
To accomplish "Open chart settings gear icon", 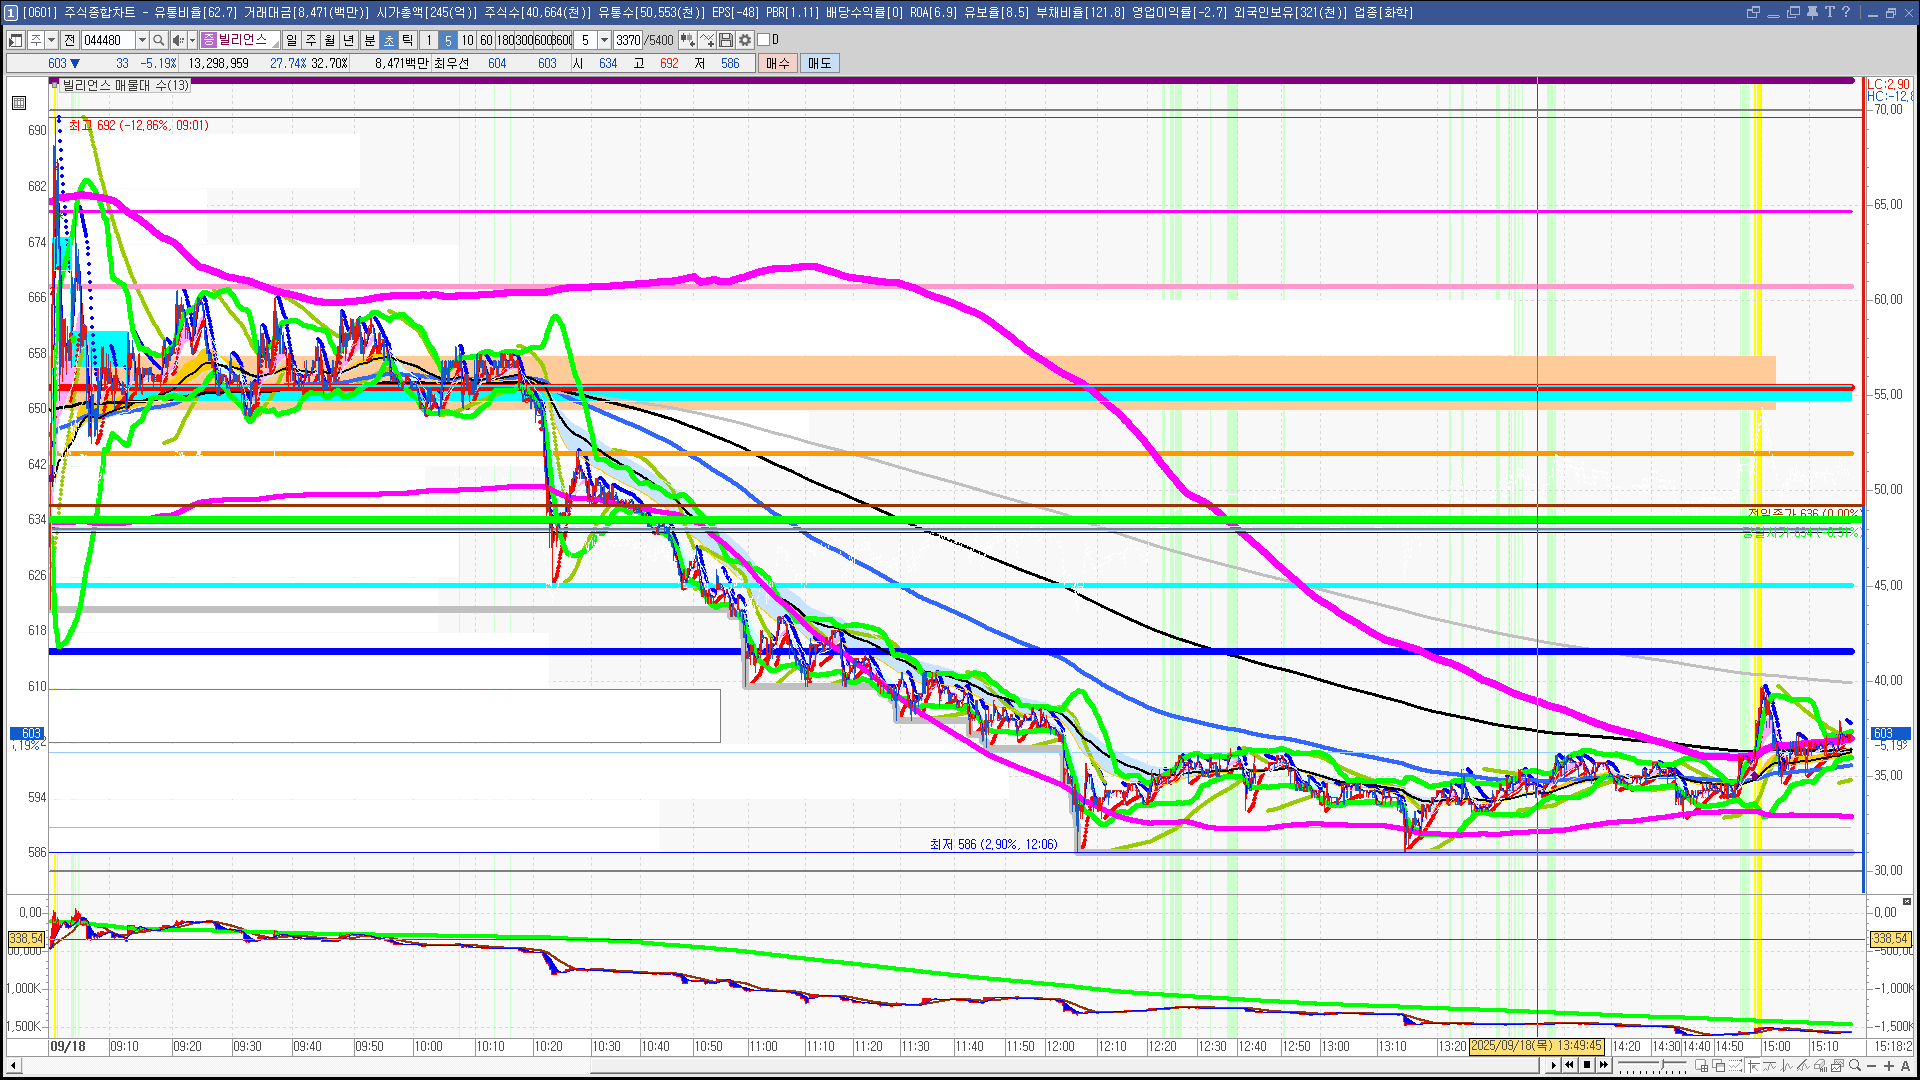I will tap(745, 40).
